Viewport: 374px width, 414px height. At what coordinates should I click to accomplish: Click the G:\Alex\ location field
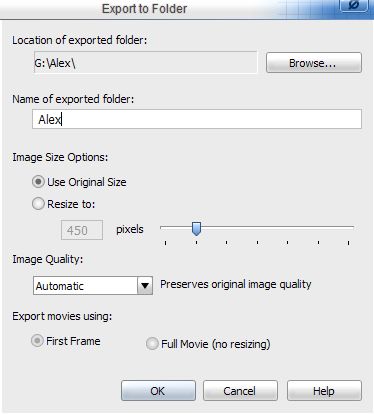click(146, 62)
